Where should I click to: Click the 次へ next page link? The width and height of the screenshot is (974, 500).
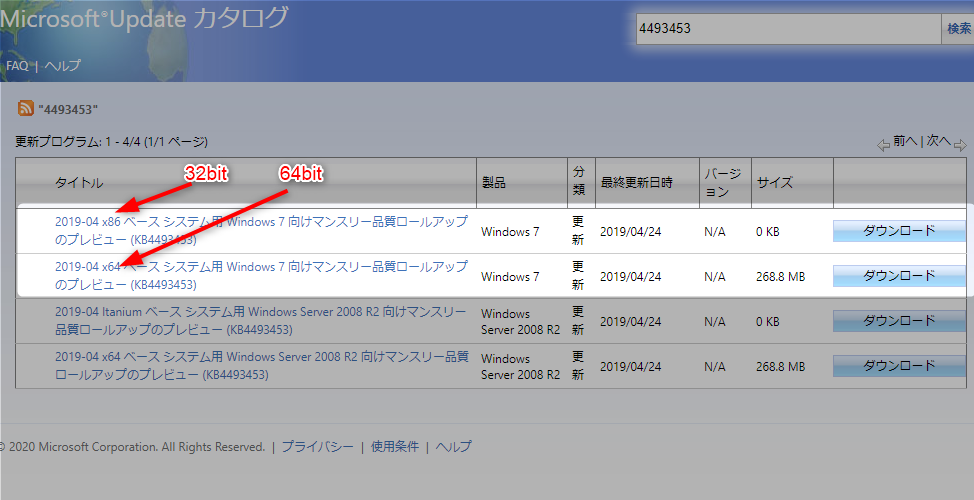[x=939, y=142]
